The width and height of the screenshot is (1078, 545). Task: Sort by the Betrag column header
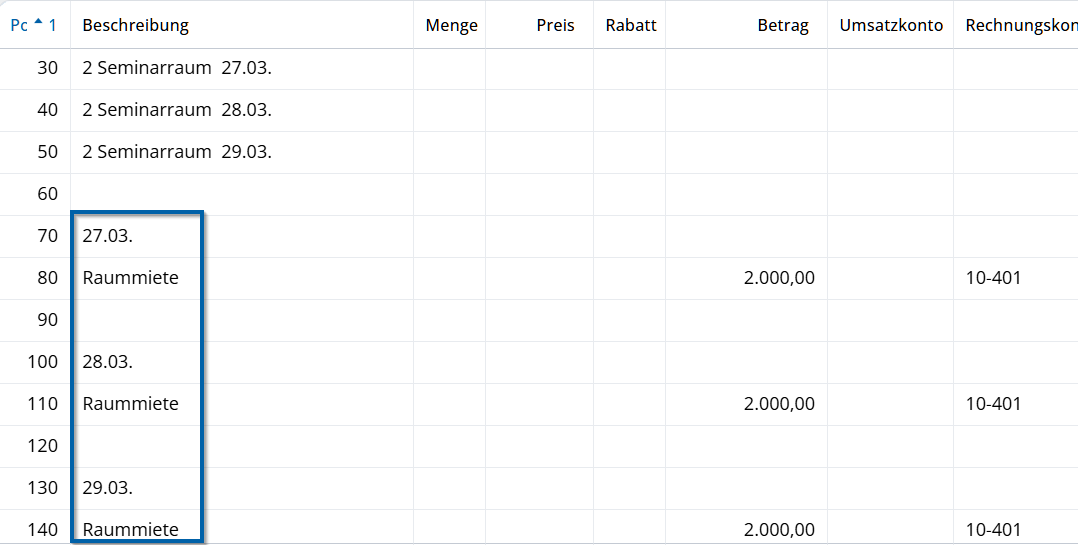click(x=783, y=25)
